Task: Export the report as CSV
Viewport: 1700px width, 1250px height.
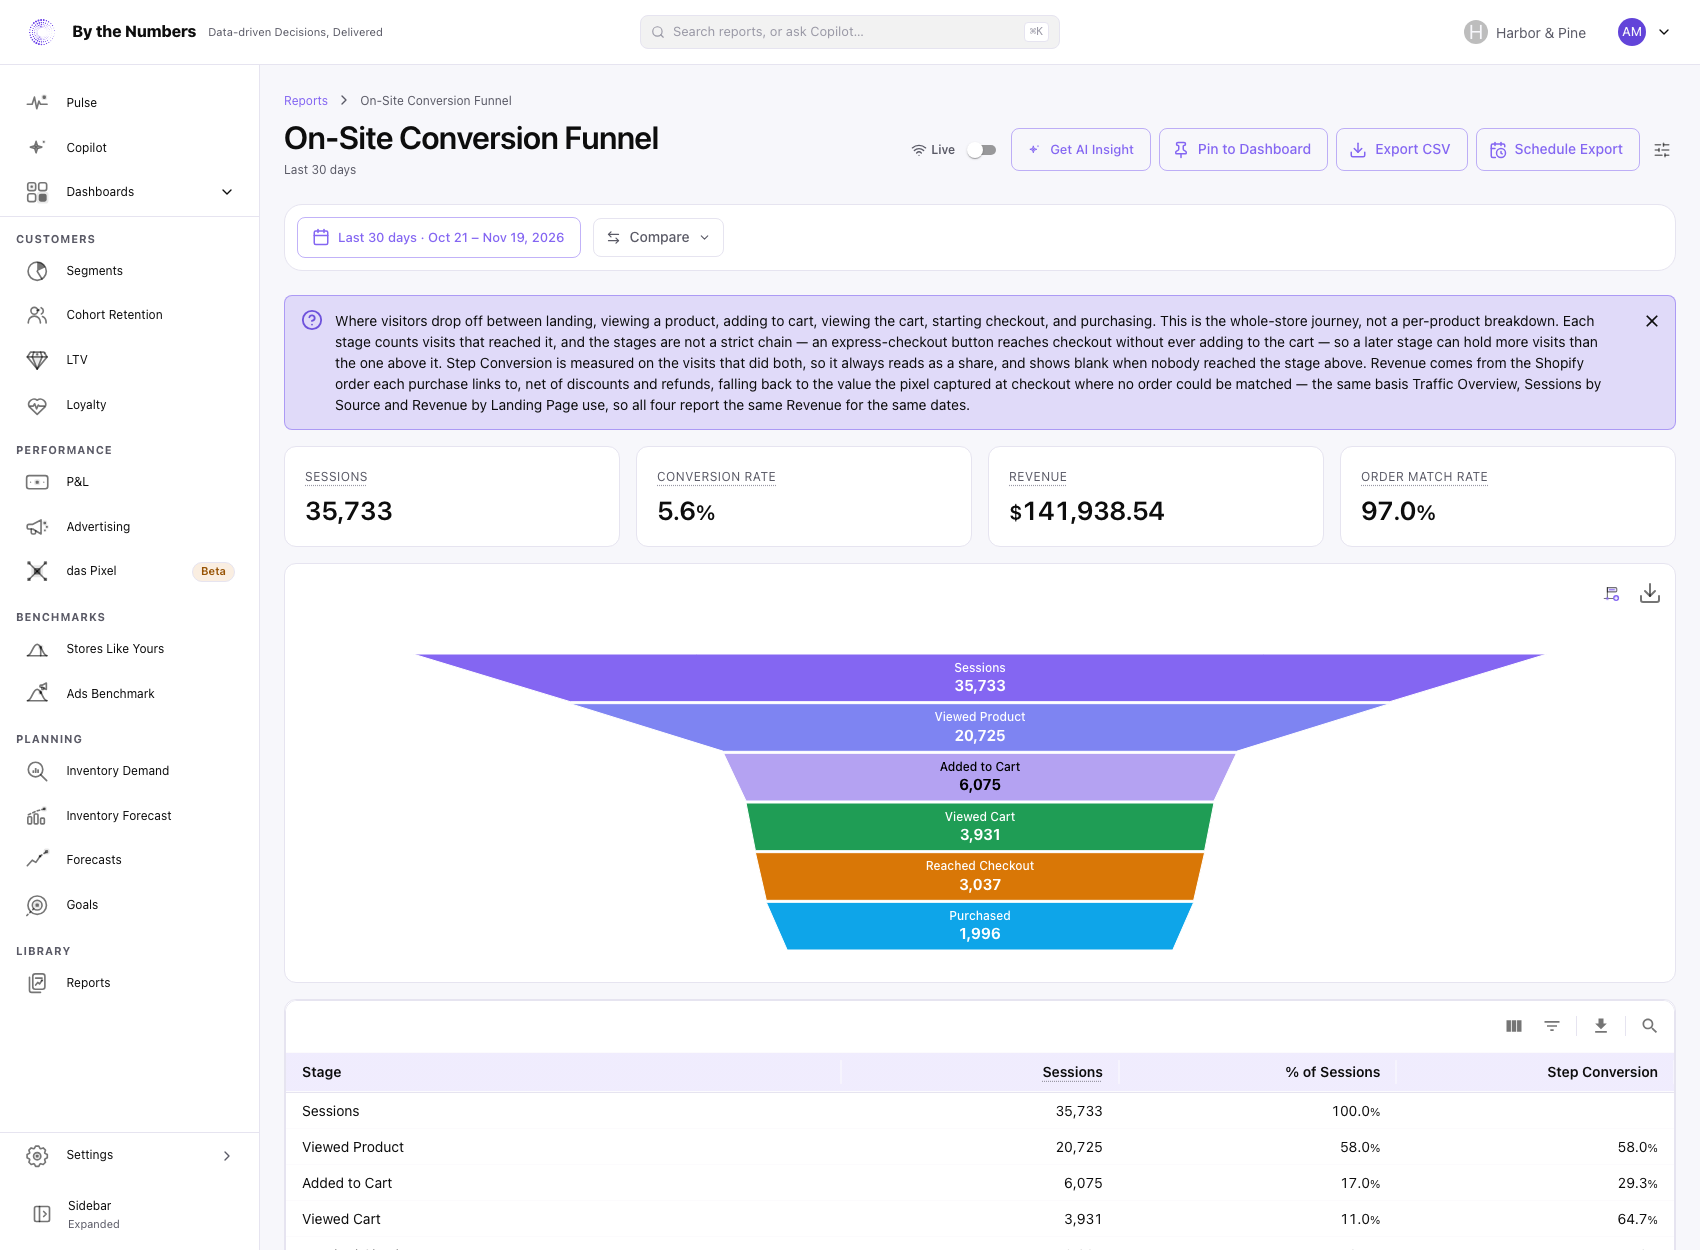Action: click(x=1401, y=150)
